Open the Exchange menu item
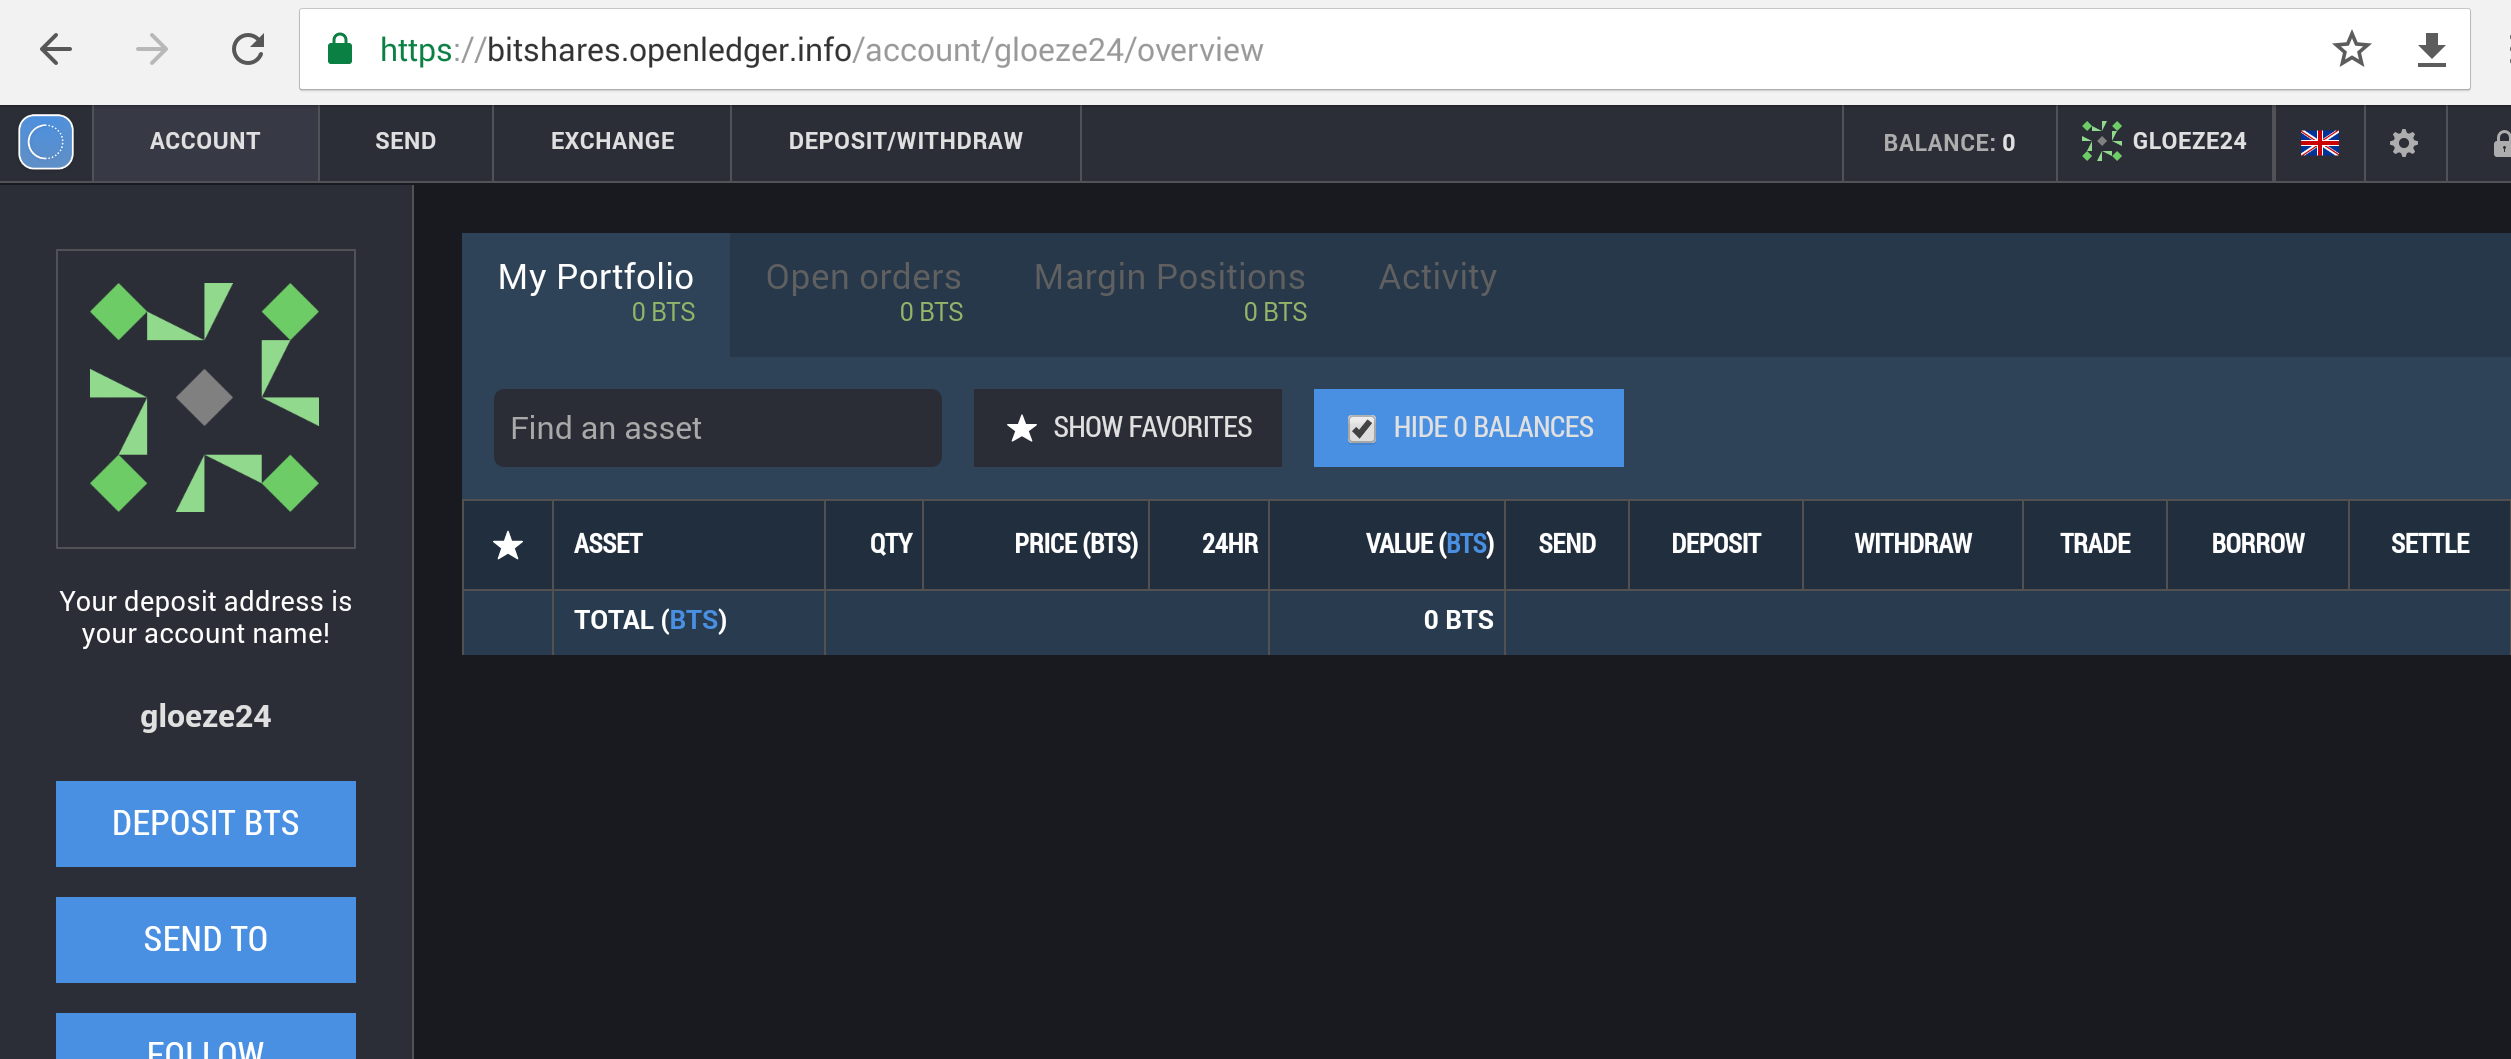This screenshot has width=2511, height=1059. point(612,142)
